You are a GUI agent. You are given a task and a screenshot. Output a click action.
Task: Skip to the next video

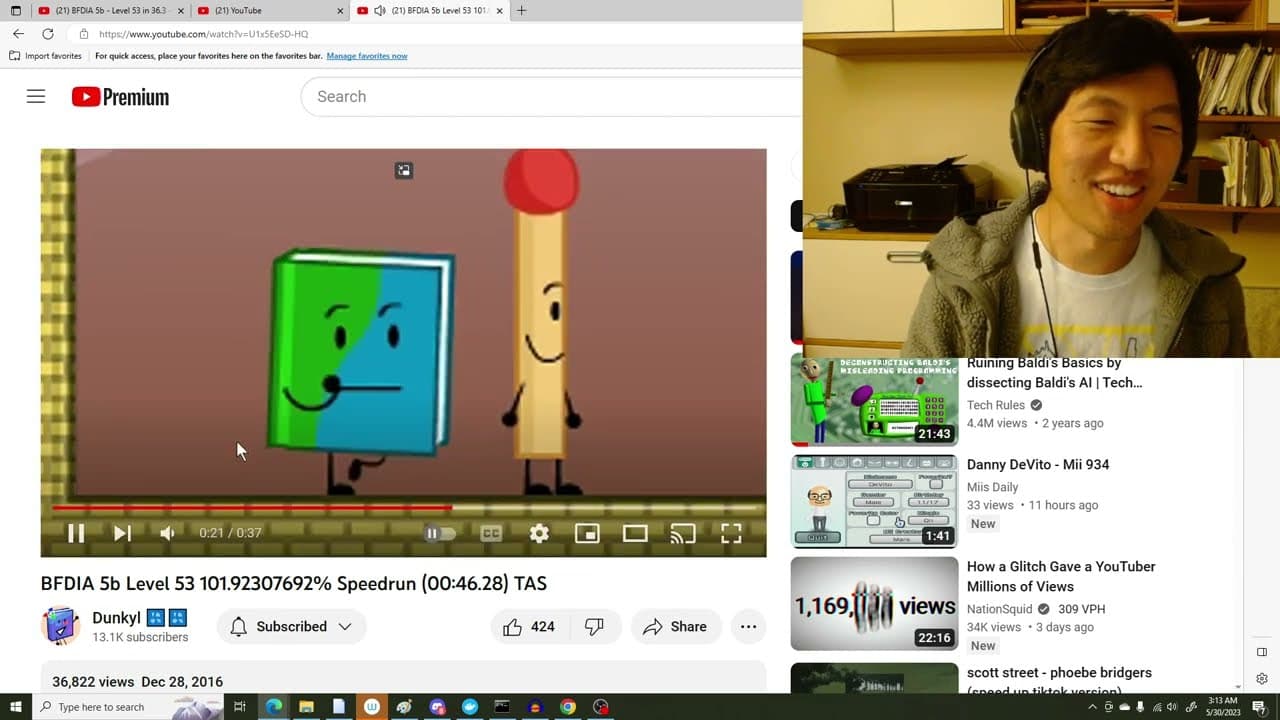[122, 533]
